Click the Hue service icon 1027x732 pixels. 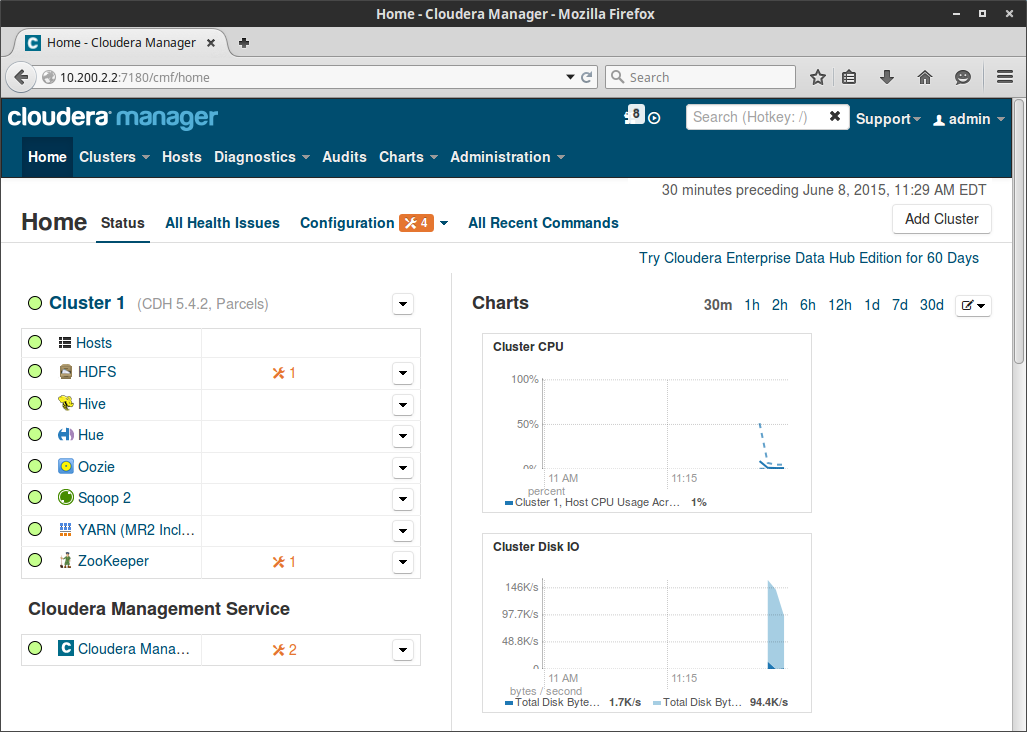coord(65,435)
